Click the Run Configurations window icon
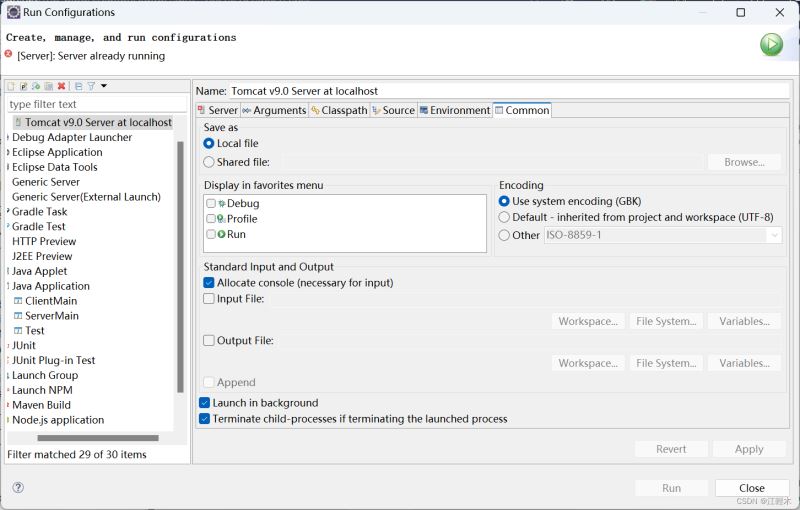The height and width of the screenshot is (510, 800). click(13, 12)
